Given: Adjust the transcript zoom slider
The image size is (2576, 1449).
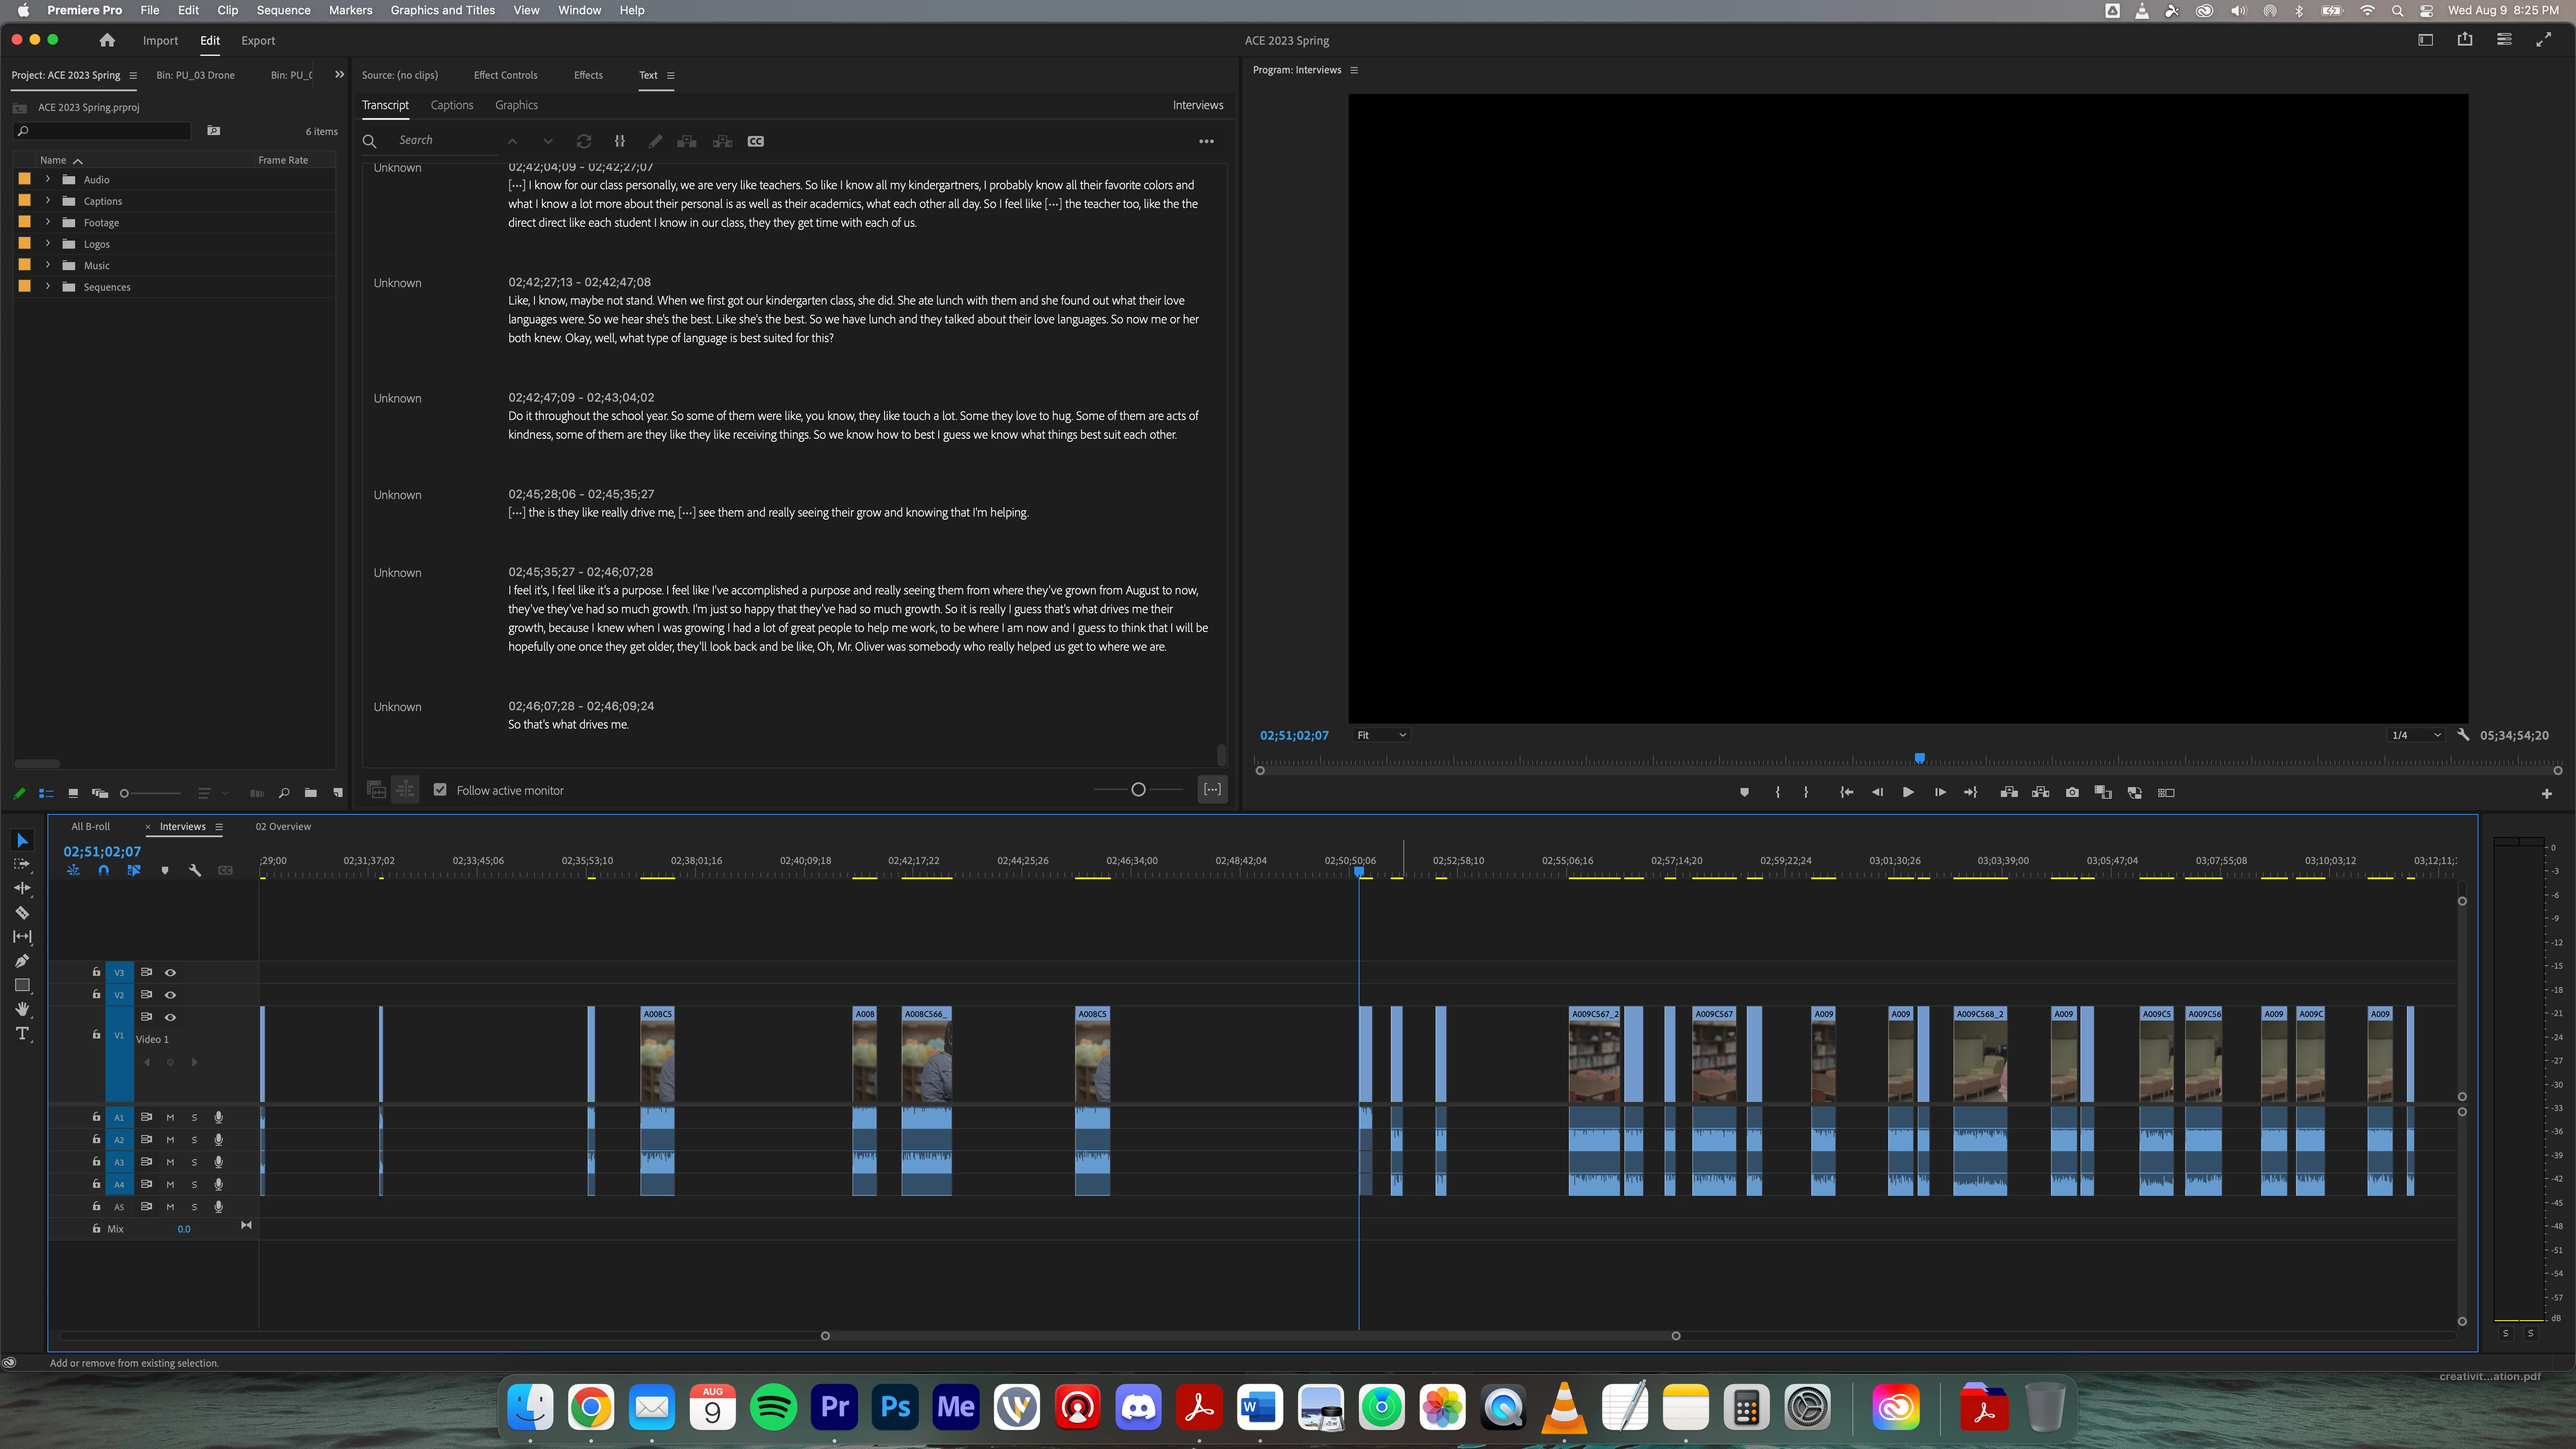Looking at the screenshot, I should (1138, 790).
